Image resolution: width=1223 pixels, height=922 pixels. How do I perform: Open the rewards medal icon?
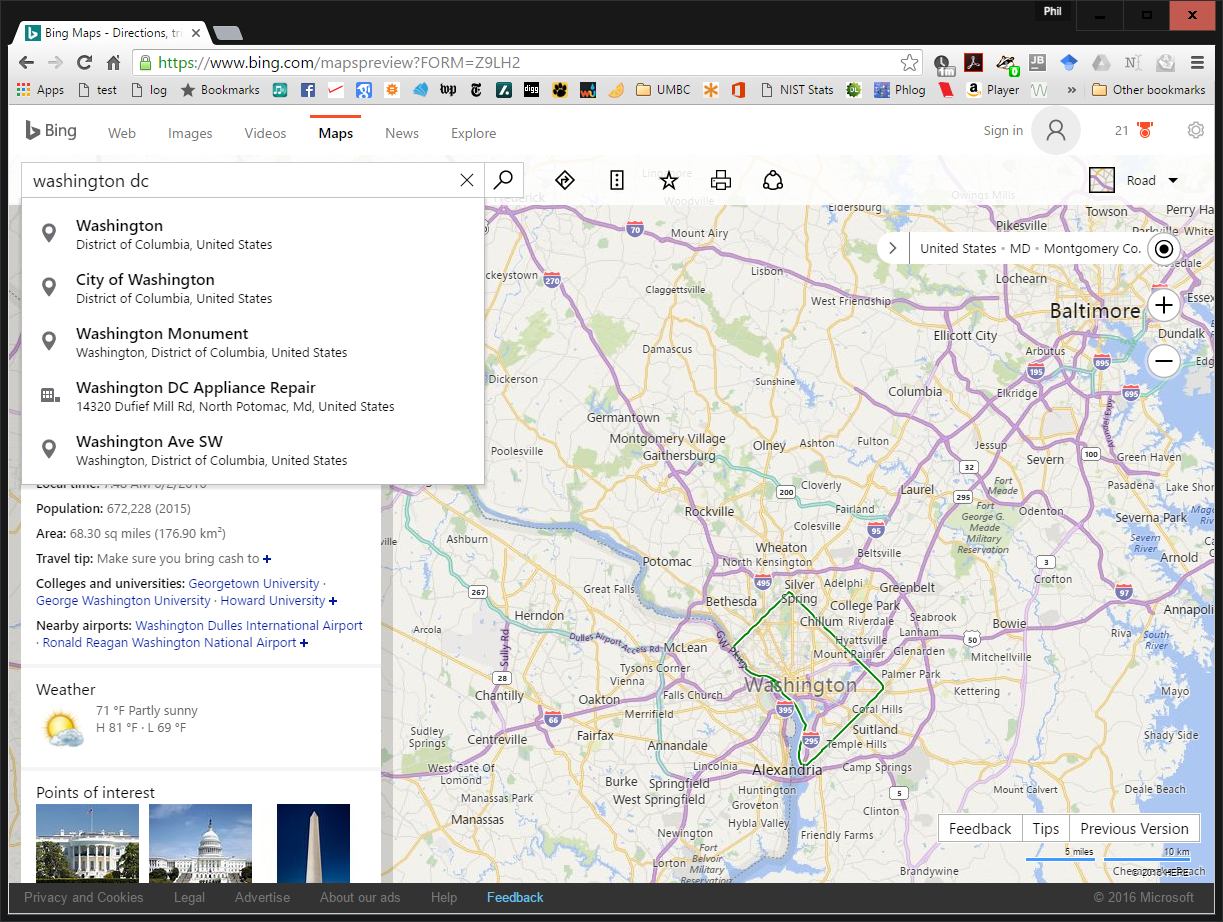[x=1144, y=131]
